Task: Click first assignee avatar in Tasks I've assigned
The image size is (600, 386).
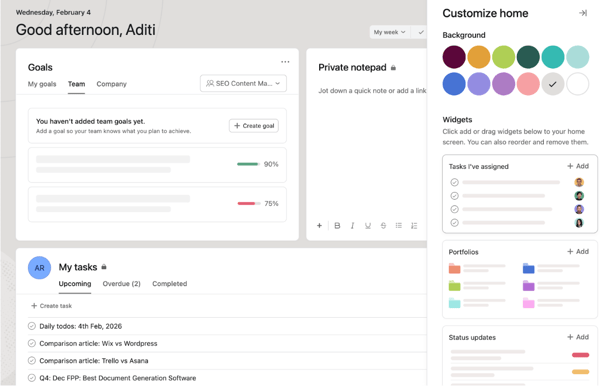Action: 579,182
